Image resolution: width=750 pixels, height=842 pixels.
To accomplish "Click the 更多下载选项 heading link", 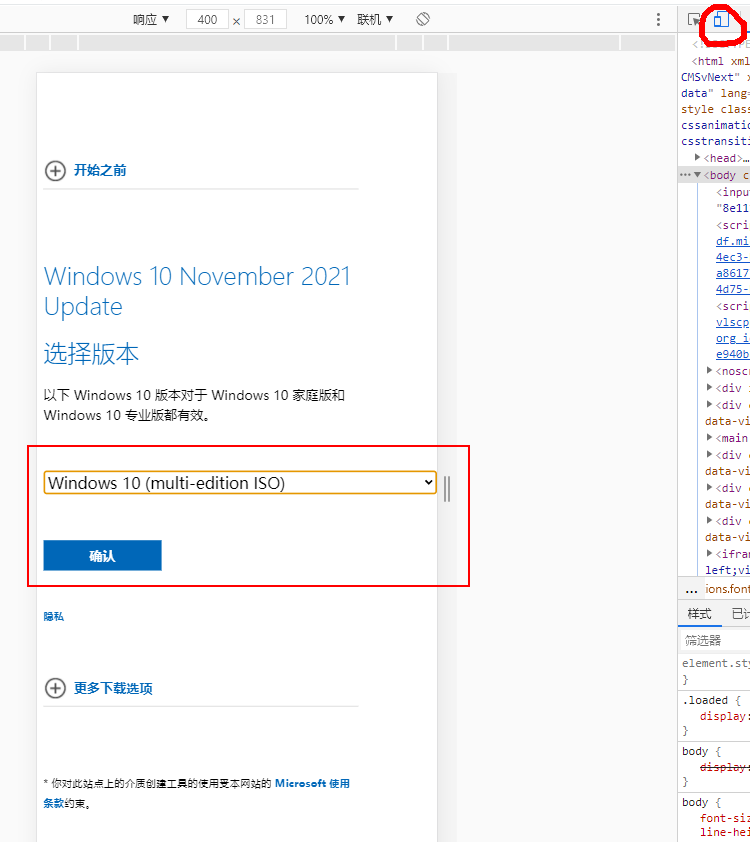I will point(113,688).
